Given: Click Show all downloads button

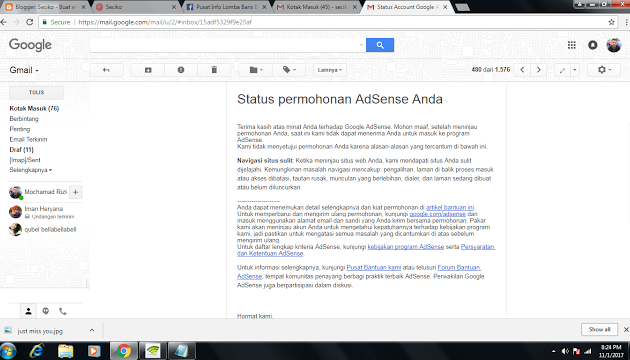Looking at the screenshot, I should pyautogui.click(x=599, y=329).
